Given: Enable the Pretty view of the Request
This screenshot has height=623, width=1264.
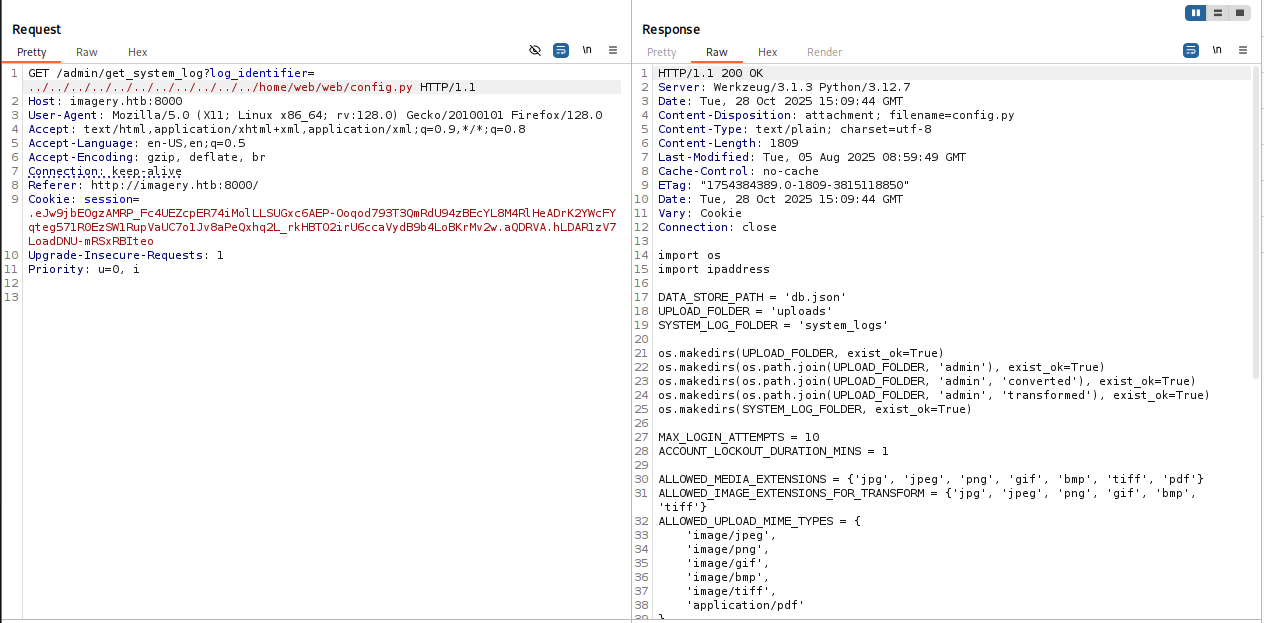Looking at the screenshot, I should tap(31, 52).
